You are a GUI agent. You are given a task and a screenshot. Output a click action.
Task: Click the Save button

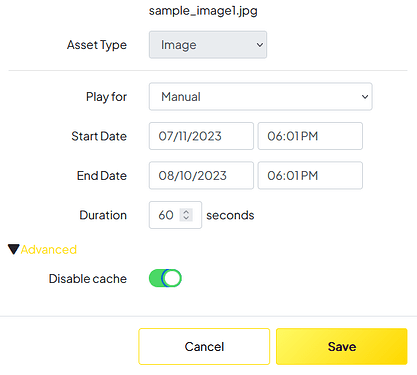[x=342, y=346]
